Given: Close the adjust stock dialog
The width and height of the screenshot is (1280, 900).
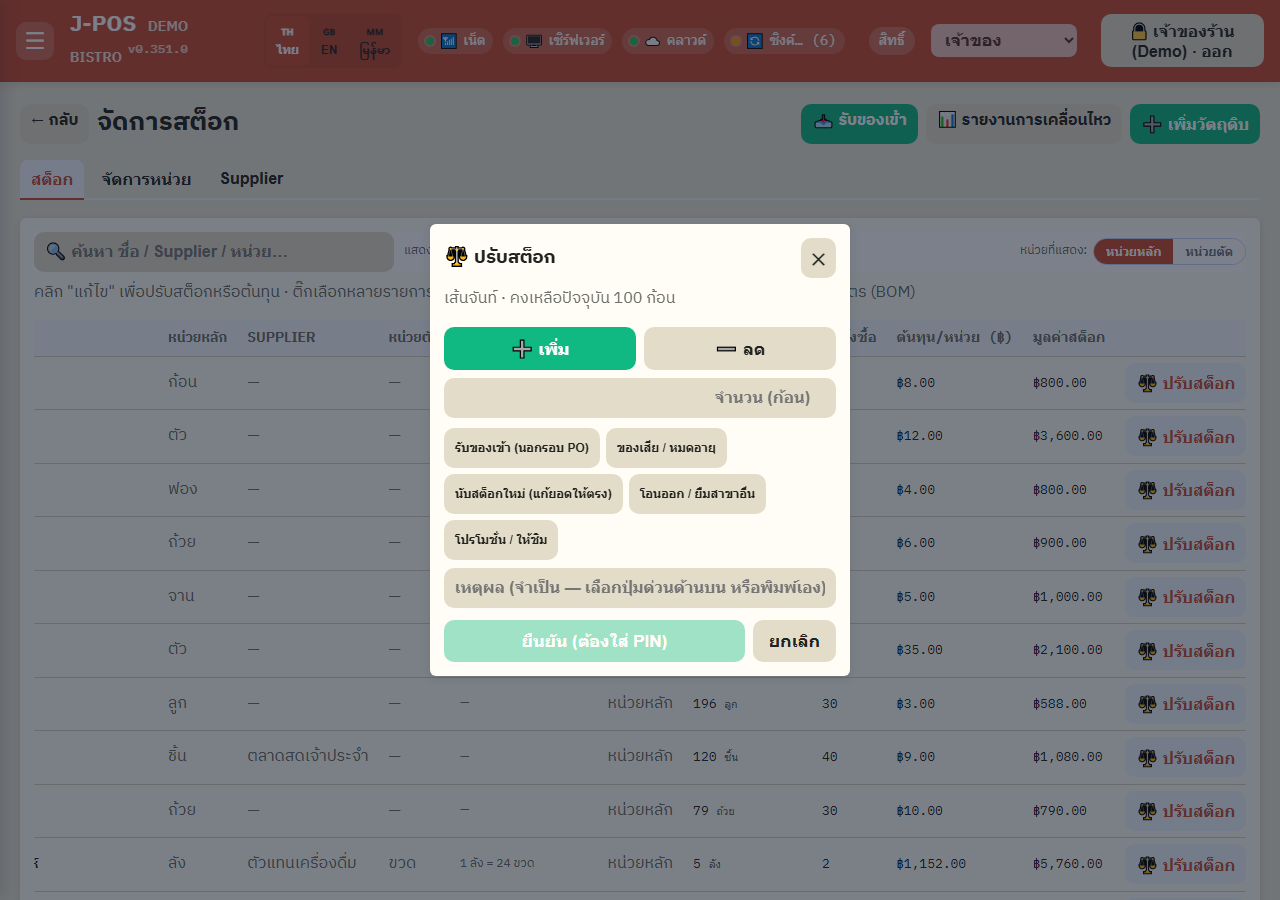Looking at the screenshot, I should (x=818, y=259).
